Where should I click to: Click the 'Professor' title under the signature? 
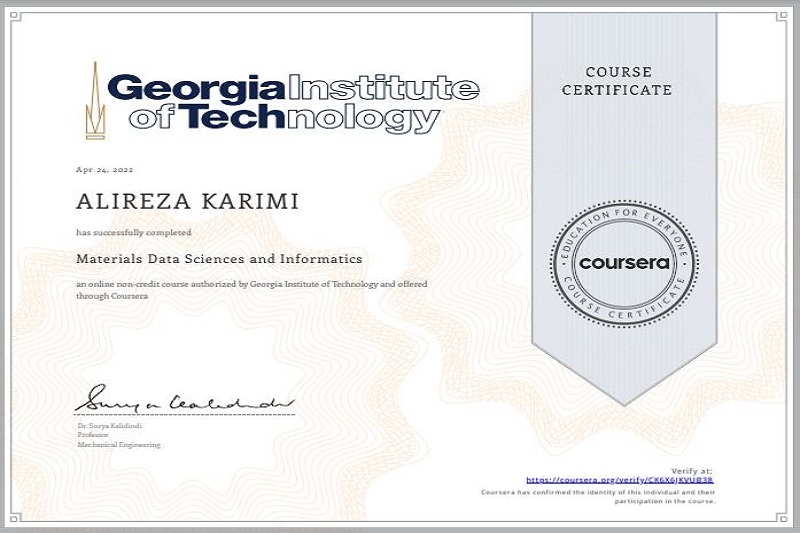(93, 435)
